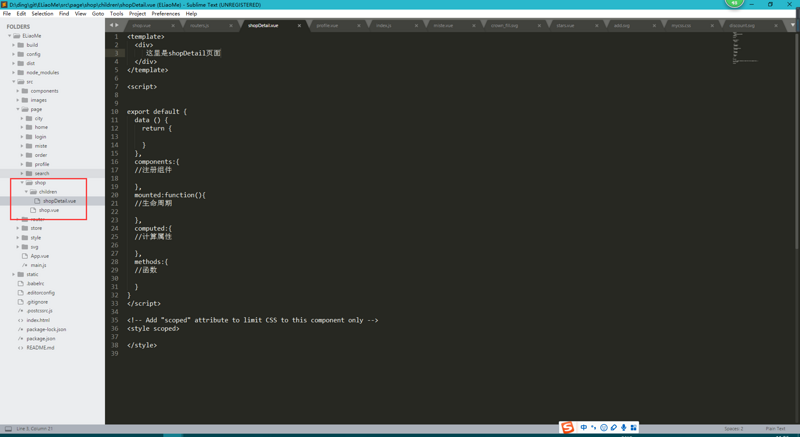Click the dist folder icon
The height and width of the screenshot is (437, 800).
click(21, 63)
